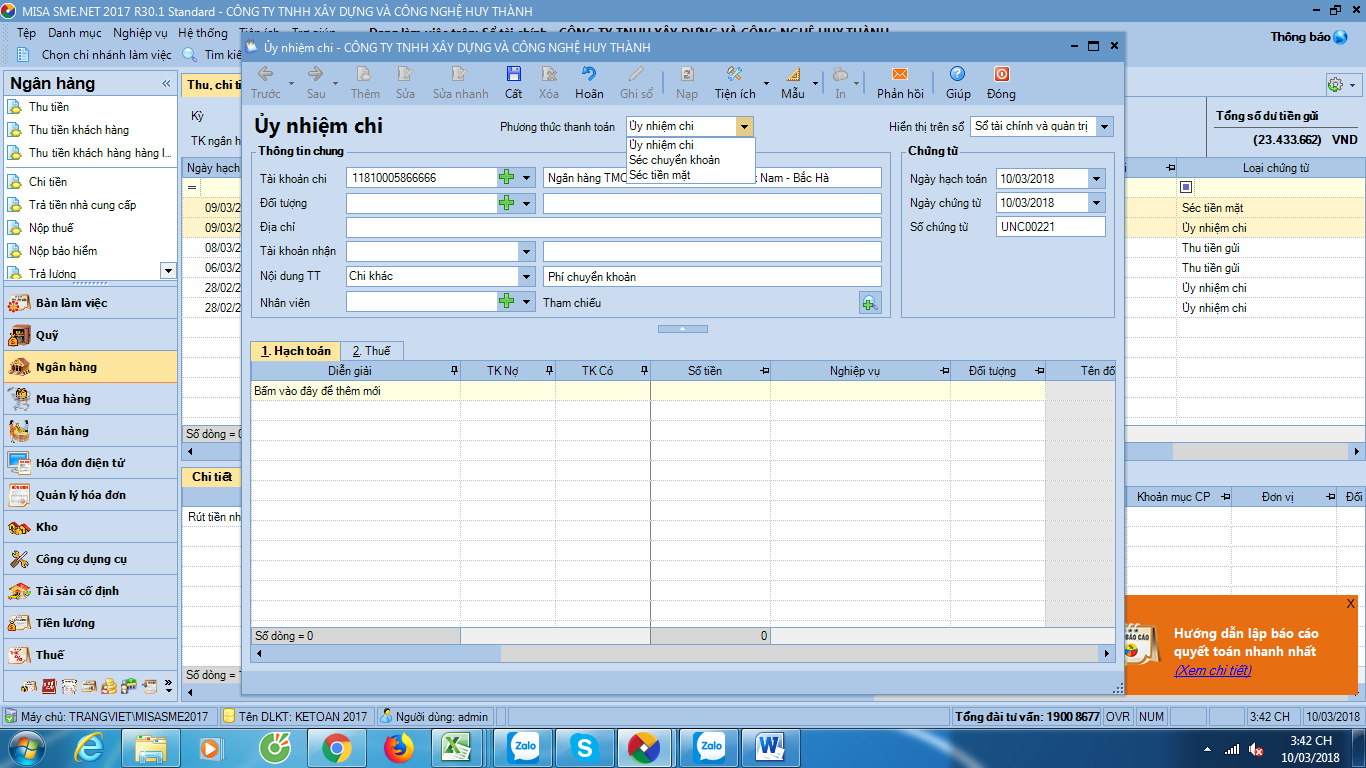The height and width of the screenshot is (768, 1366).
Task: Open the Danh mục menu
Action: tap(75, 33)
